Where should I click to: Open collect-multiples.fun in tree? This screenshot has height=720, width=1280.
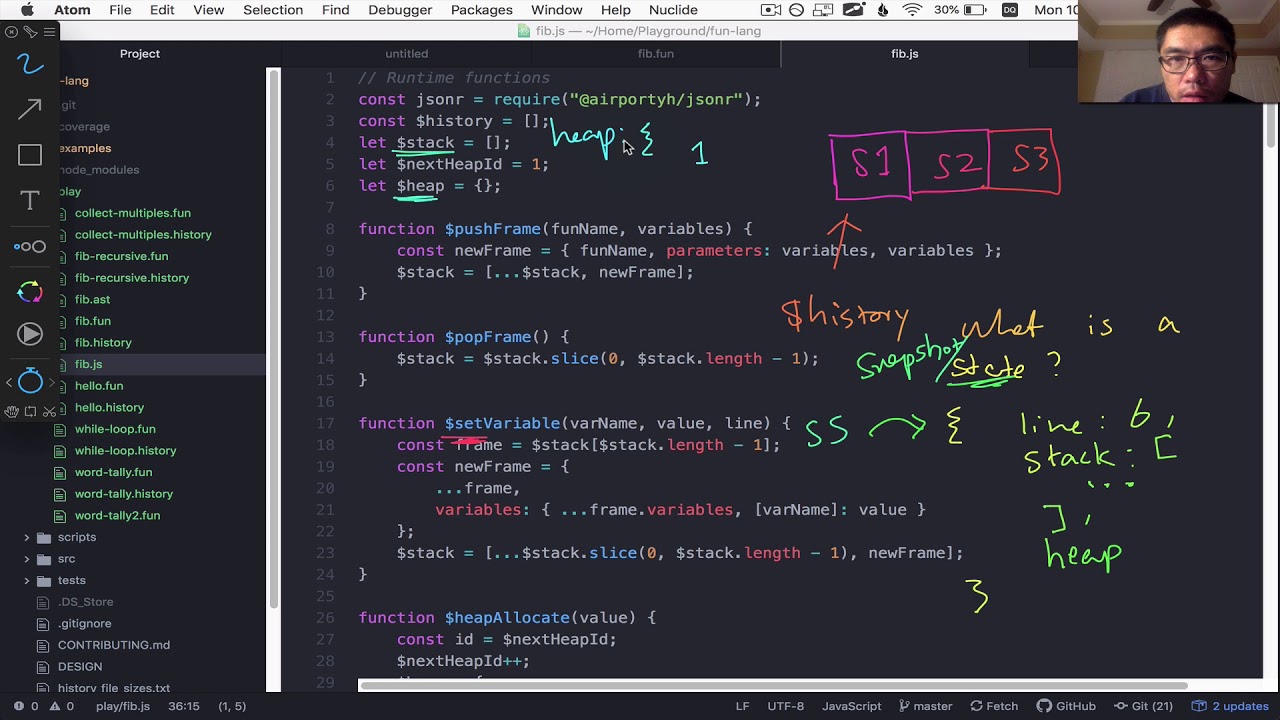click(x=132, y=213)
